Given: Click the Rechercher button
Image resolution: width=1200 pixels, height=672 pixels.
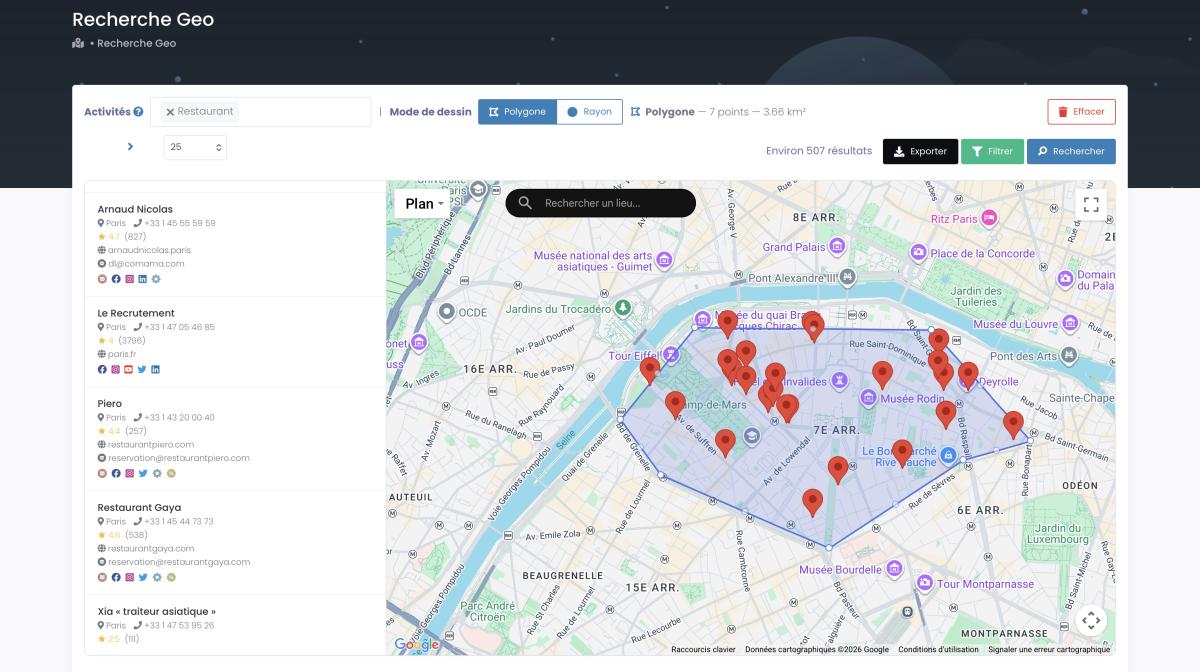Looking at the screenshot, I should pos(1070,151).
